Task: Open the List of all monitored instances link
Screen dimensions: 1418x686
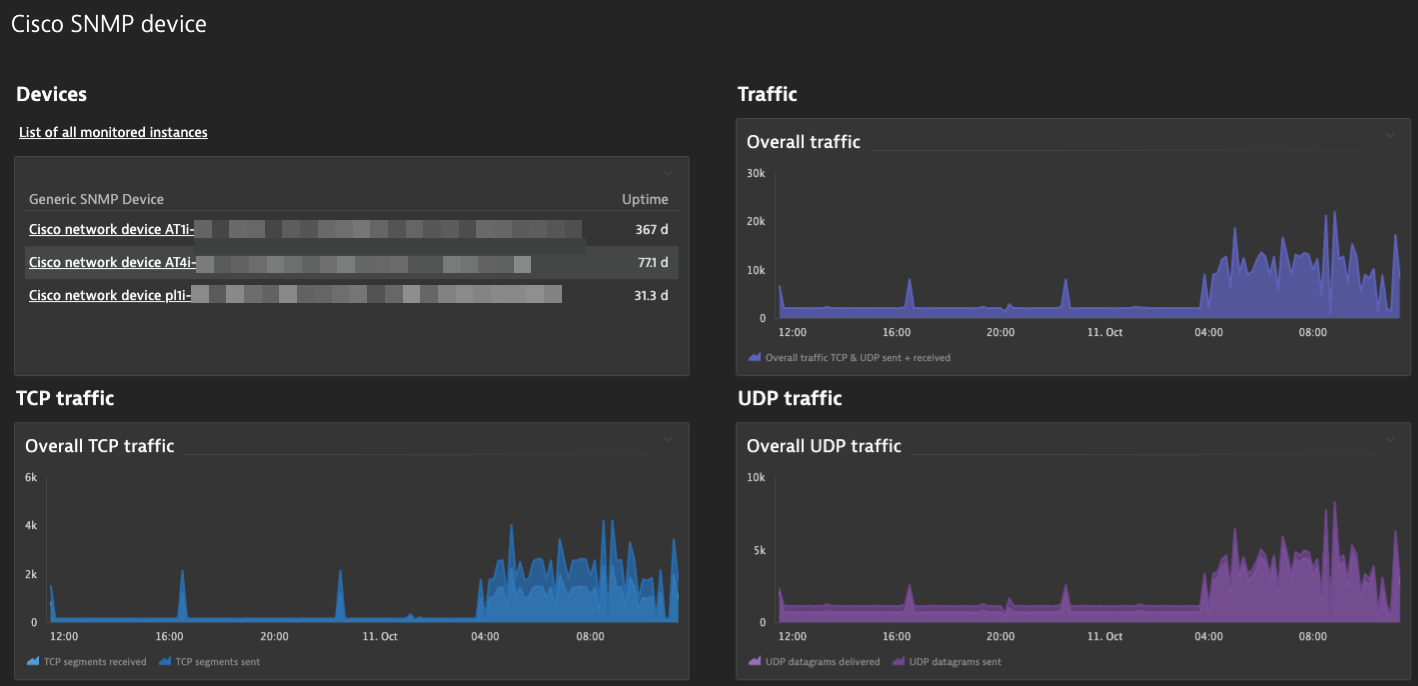Action: click(113, 132)
